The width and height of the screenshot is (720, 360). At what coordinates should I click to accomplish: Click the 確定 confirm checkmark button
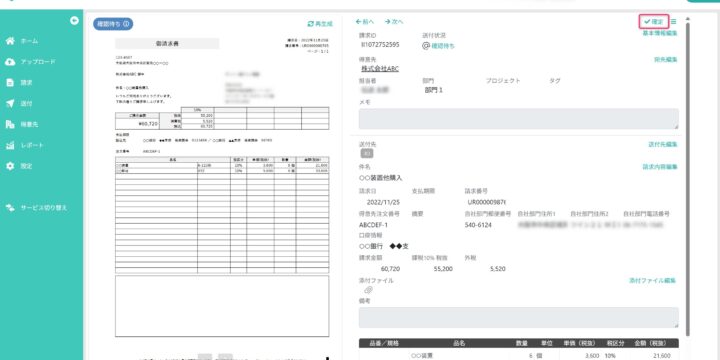[653, 22]
